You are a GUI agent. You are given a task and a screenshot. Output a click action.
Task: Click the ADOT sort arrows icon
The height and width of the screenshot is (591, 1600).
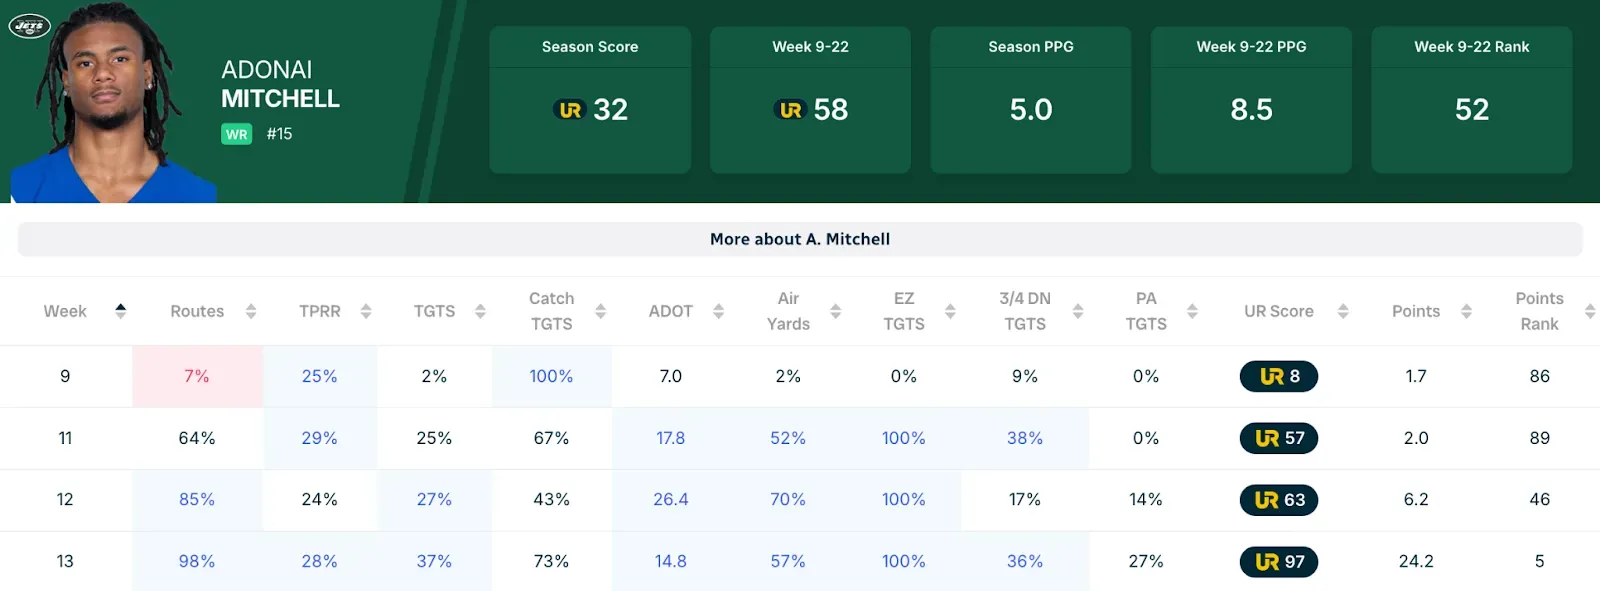(x=718, y=312)
